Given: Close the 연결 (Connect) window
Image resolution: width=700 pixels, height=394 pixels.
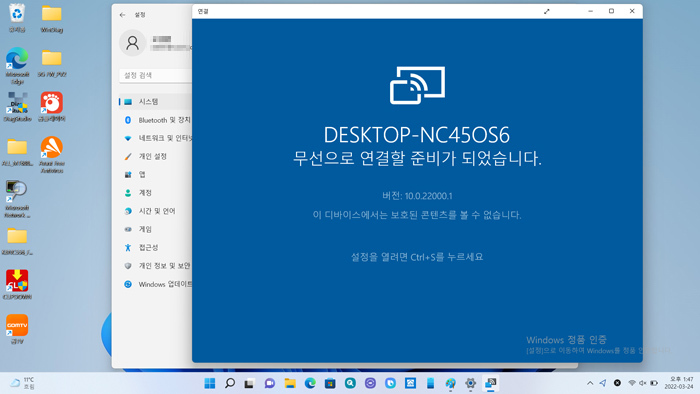Looking at the screenshot, I should pyautogui.click(x=632, y=11).
